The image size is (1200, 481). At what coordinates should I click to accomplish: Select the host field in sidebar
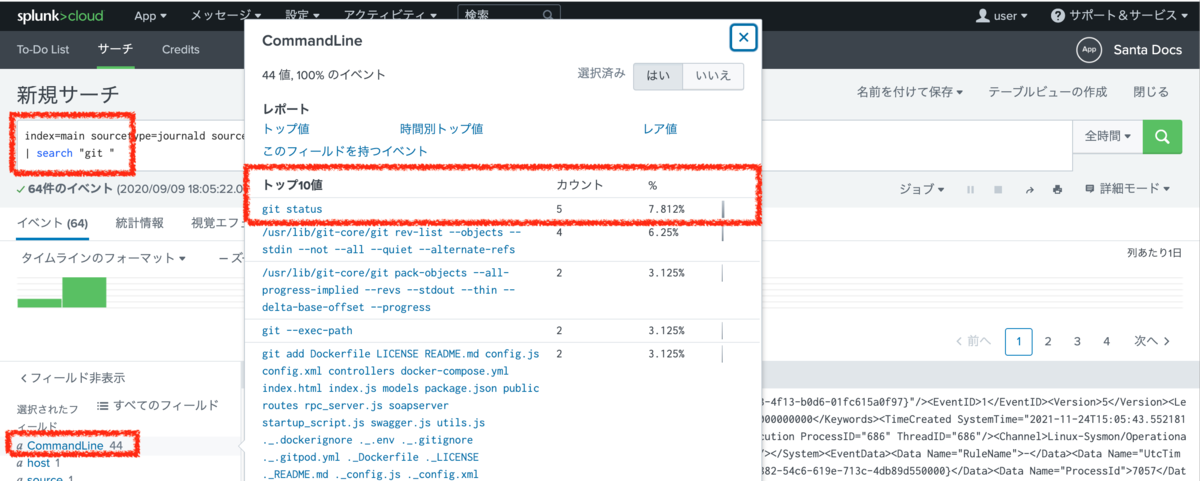coord(39,463)
